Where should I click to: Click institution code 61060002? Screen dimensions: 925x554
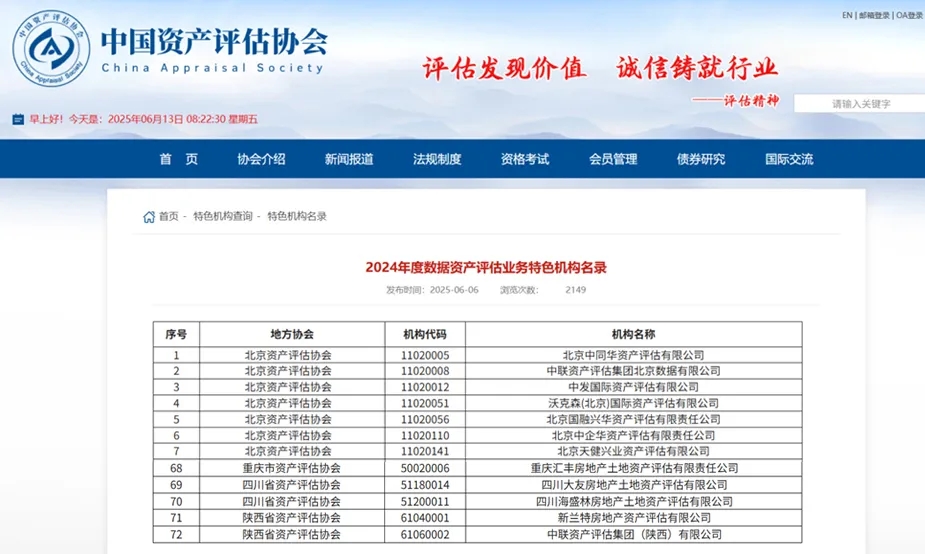tap(425, 535)
